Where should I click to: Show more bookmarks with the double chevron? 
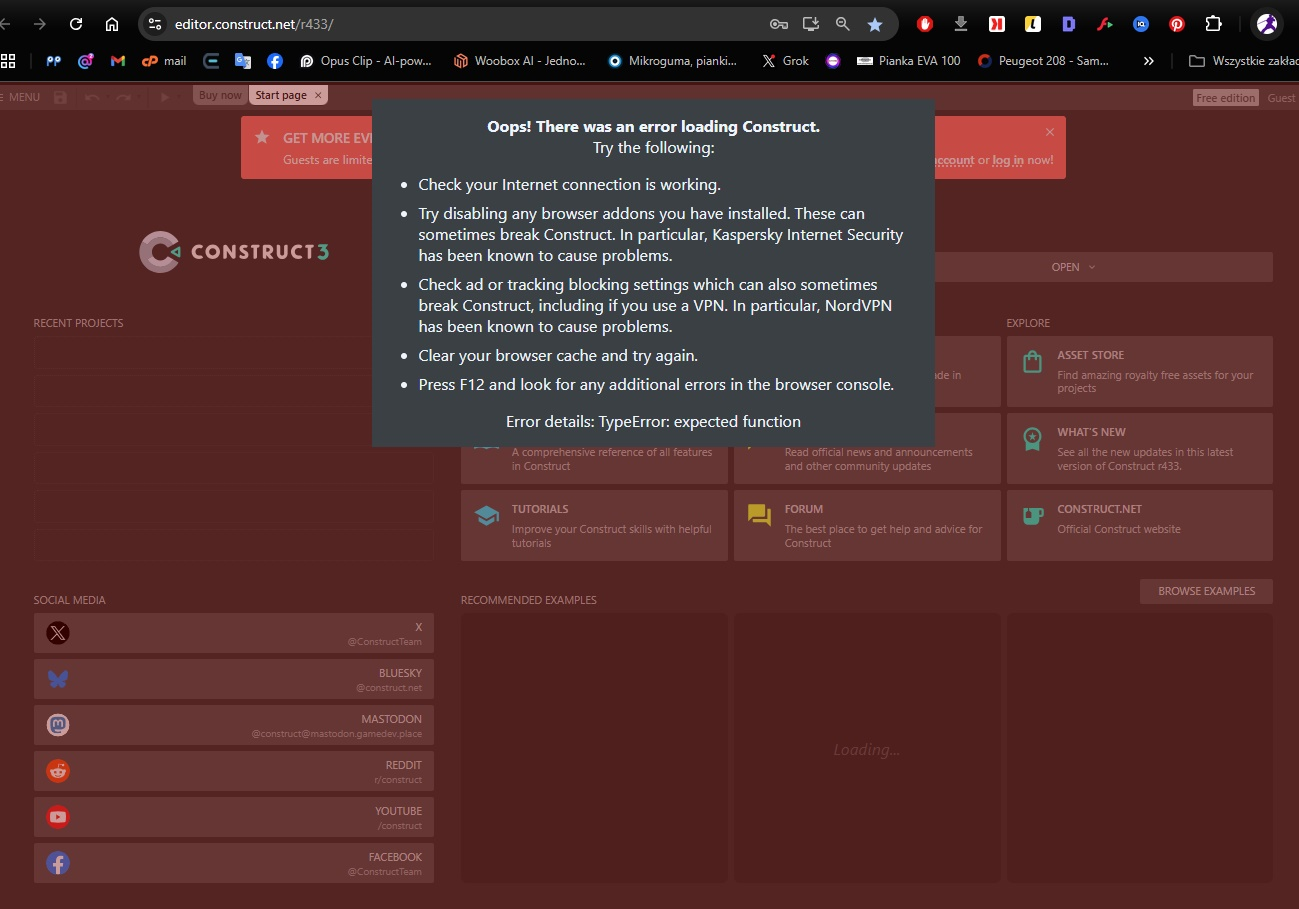[1149, 61]
